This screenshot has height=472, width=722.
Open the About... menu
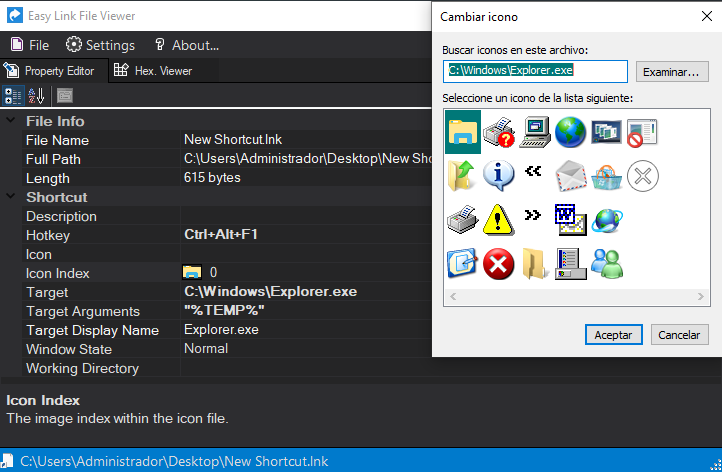[x=186, y=45]
